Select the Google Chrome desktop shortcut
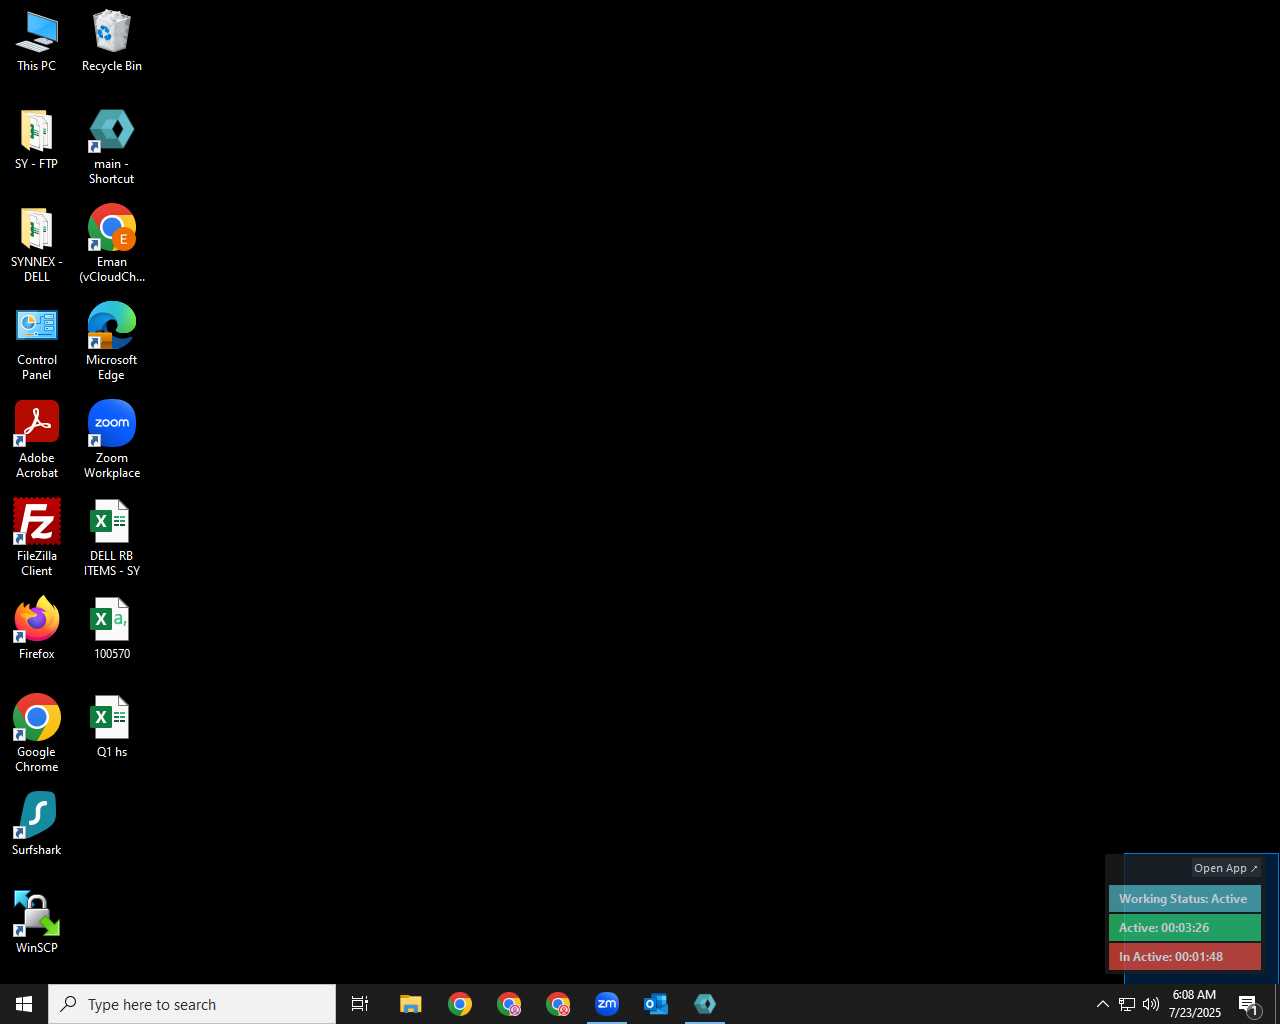Viewport: 1280px width, 1024px height. (37, 735)
